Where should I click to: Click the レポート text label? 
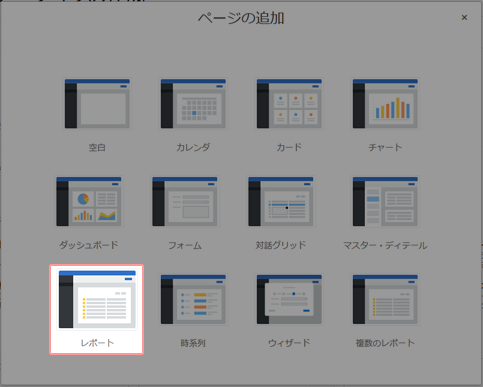click(97, 343)
